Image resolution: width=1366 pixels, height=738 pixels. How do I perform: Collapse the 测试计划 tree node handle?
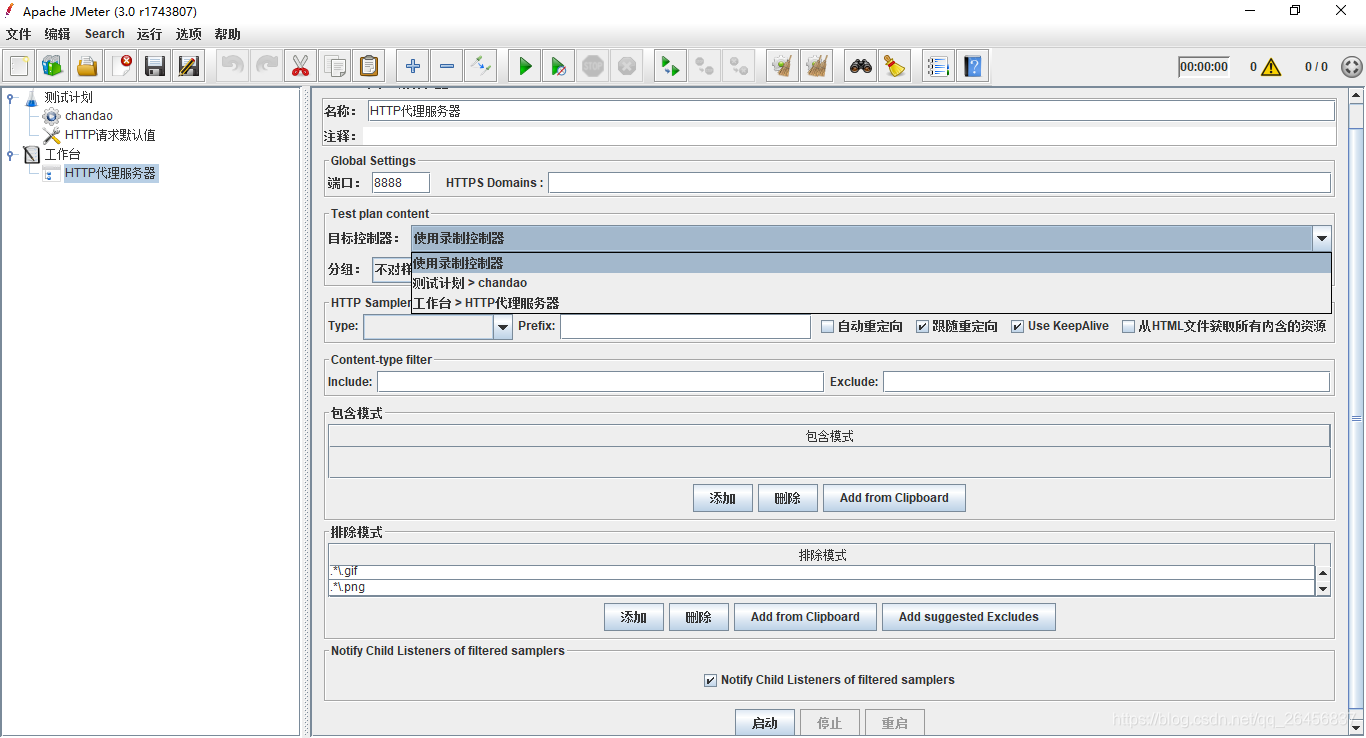tap(10, 97)
